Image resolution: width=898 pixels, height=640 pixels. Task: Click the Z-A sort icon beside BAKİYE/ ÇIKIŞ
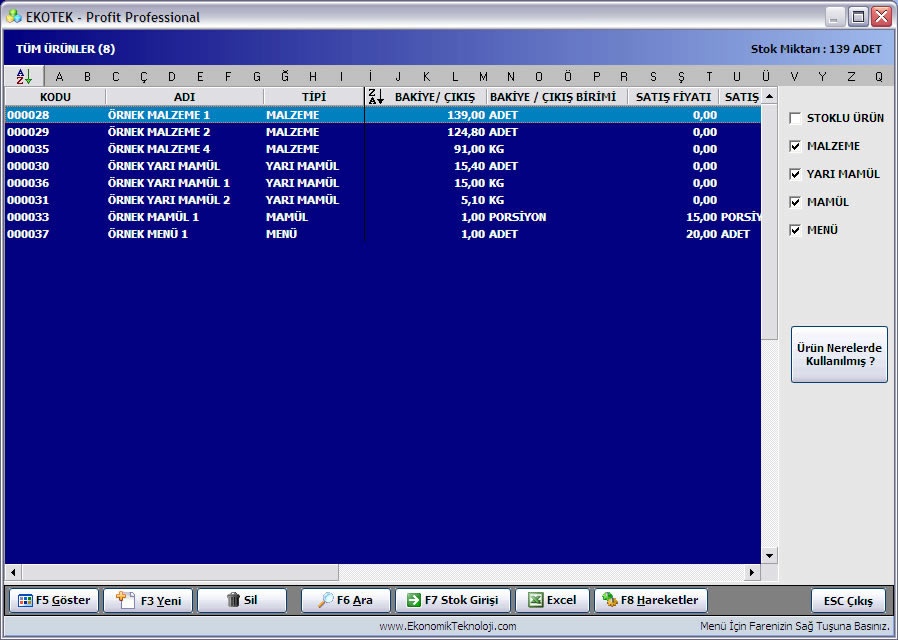click(x=376, y=97)
